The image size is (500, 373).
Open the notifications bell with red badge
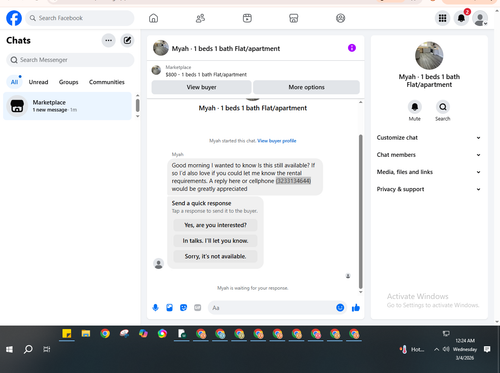coord(462,18)
